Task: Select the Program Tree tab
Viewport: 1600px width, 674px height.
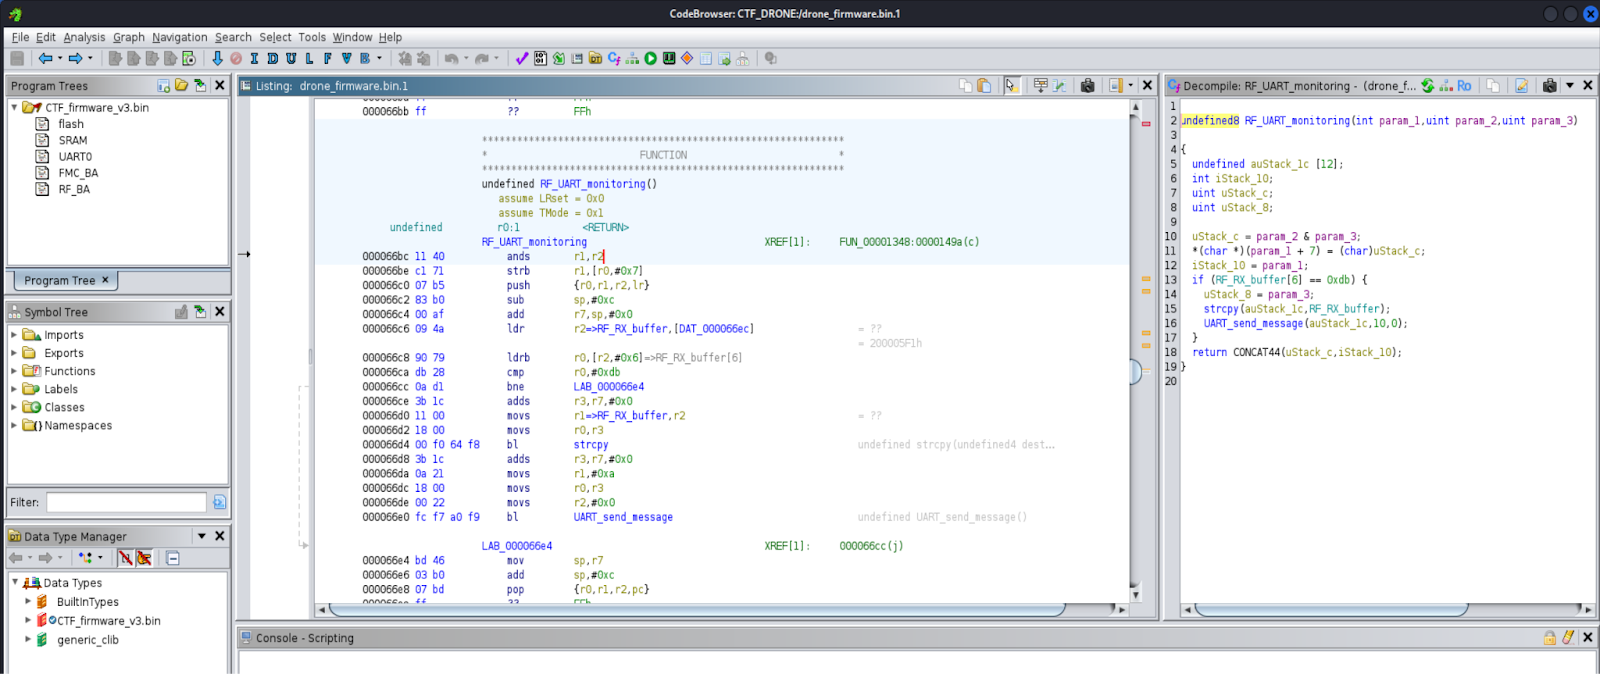Action: [60, 281]
